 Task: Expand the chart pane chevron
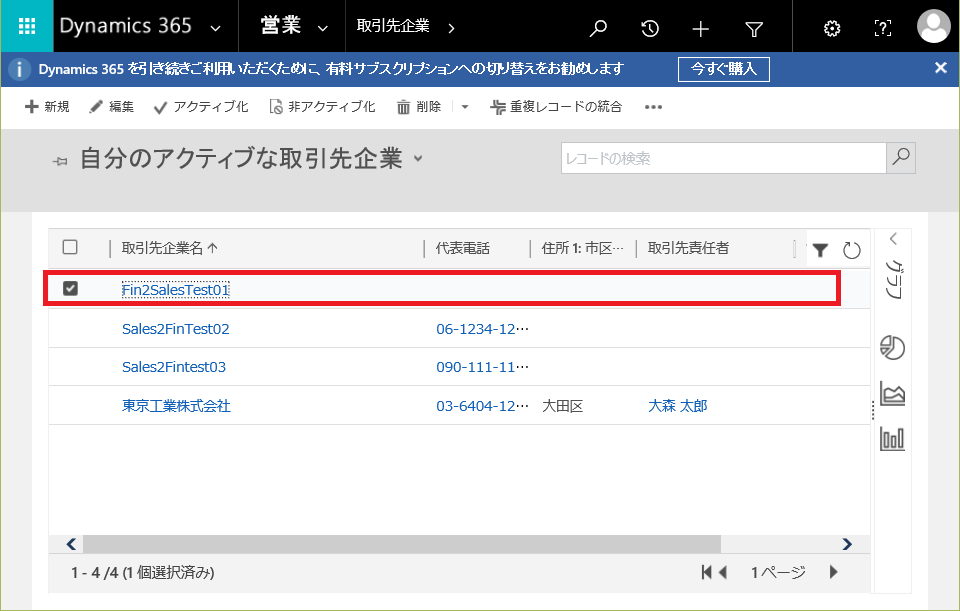(x=893, y=239)
